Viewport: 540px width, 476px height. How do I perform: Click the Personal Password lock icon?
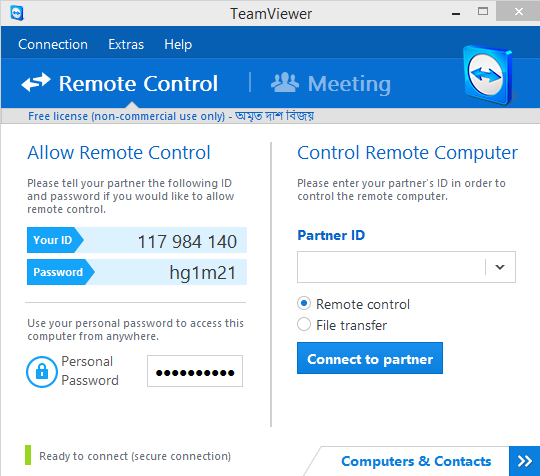42,372
